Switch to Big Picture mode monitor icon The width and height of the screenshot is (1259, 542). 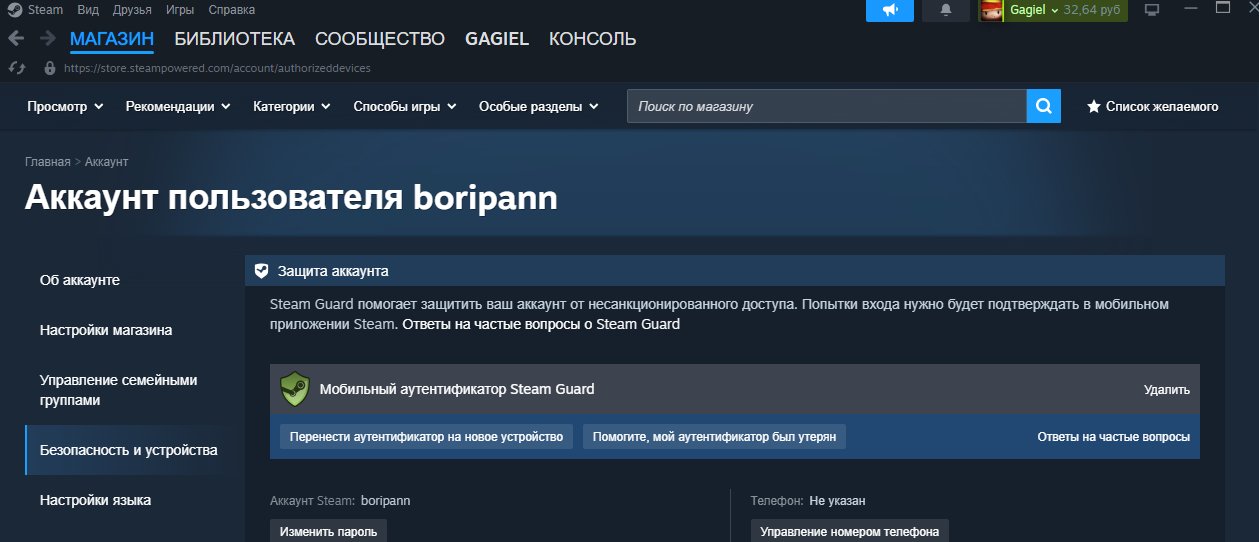click(x=1151, y=10)
